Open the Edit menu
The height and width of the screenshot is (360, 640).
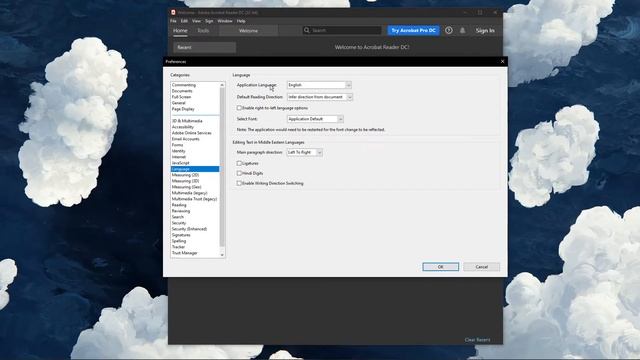[x=184, y=21]
